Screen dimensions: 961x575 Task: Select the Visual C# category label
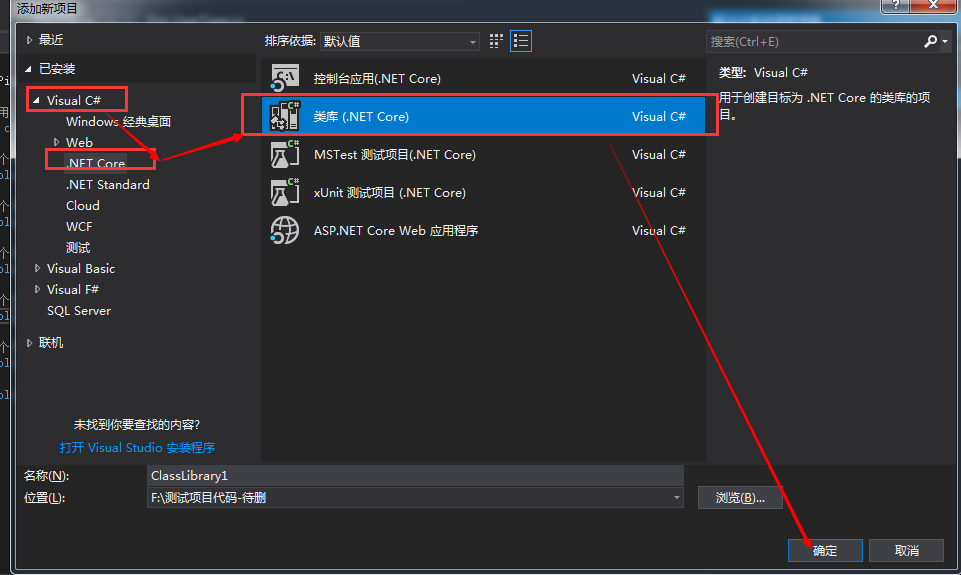click(74, 100)
